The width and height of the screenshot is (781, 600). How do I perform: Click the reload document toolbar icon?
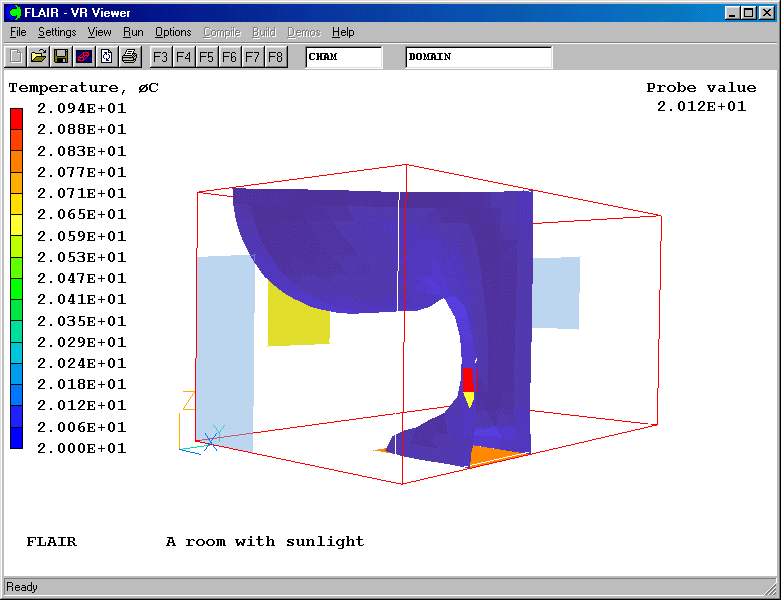tap(106, 57)
